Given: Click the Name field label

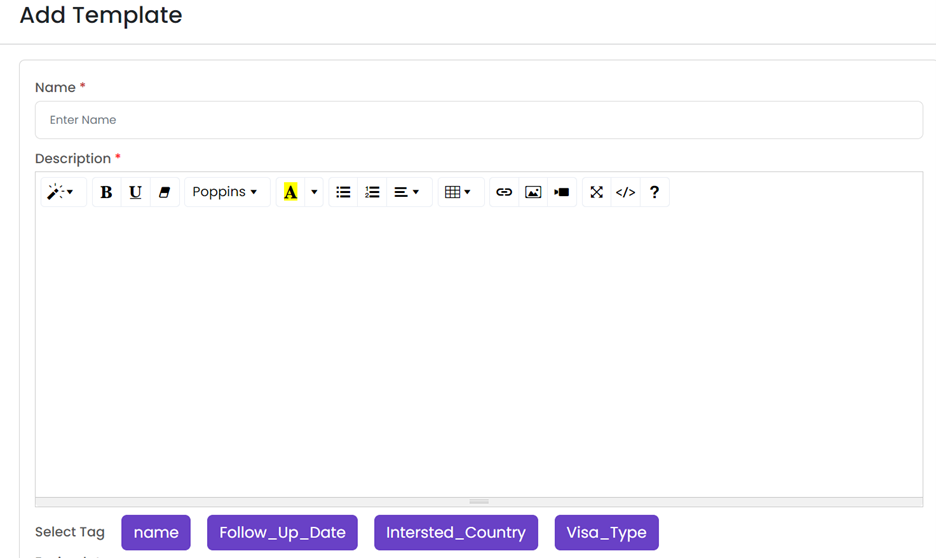Looking at the screenshot, I should coord(56,88).
